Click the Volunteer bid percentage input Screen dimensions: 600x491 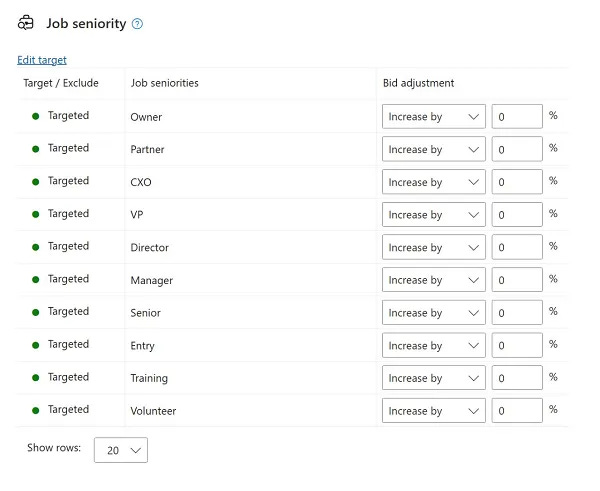click(x=517, y=411)
